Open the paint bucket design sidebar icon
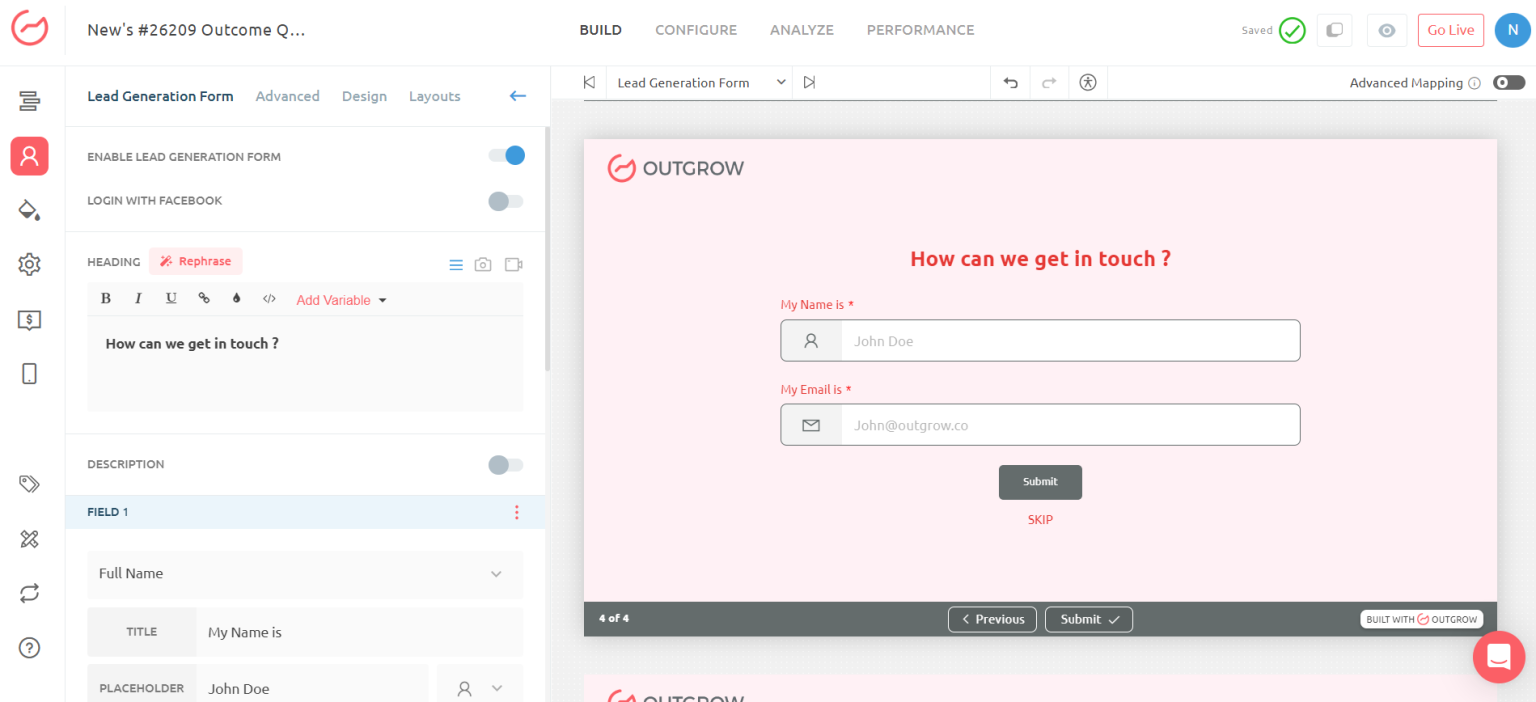Image resolution: width=1536 pixels, height=702 pixels. [29, 210]
